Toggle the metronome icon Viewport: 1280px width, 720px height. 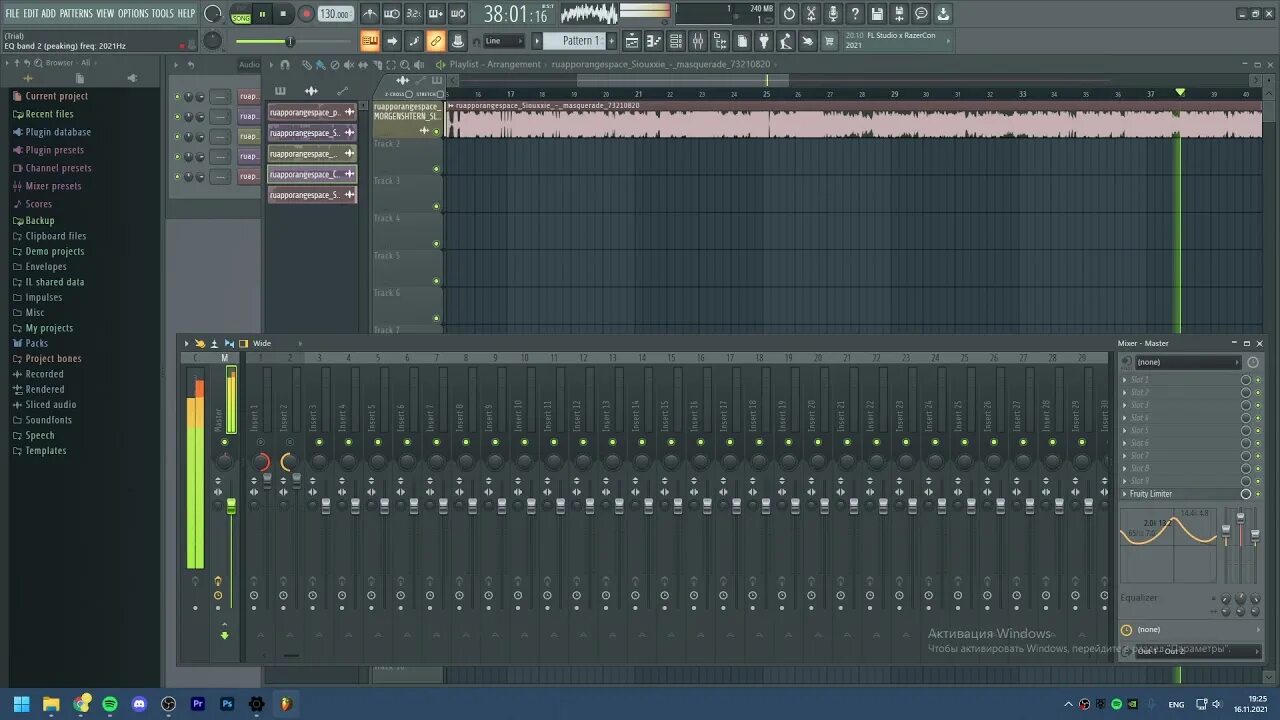click(x=370, y=14)
